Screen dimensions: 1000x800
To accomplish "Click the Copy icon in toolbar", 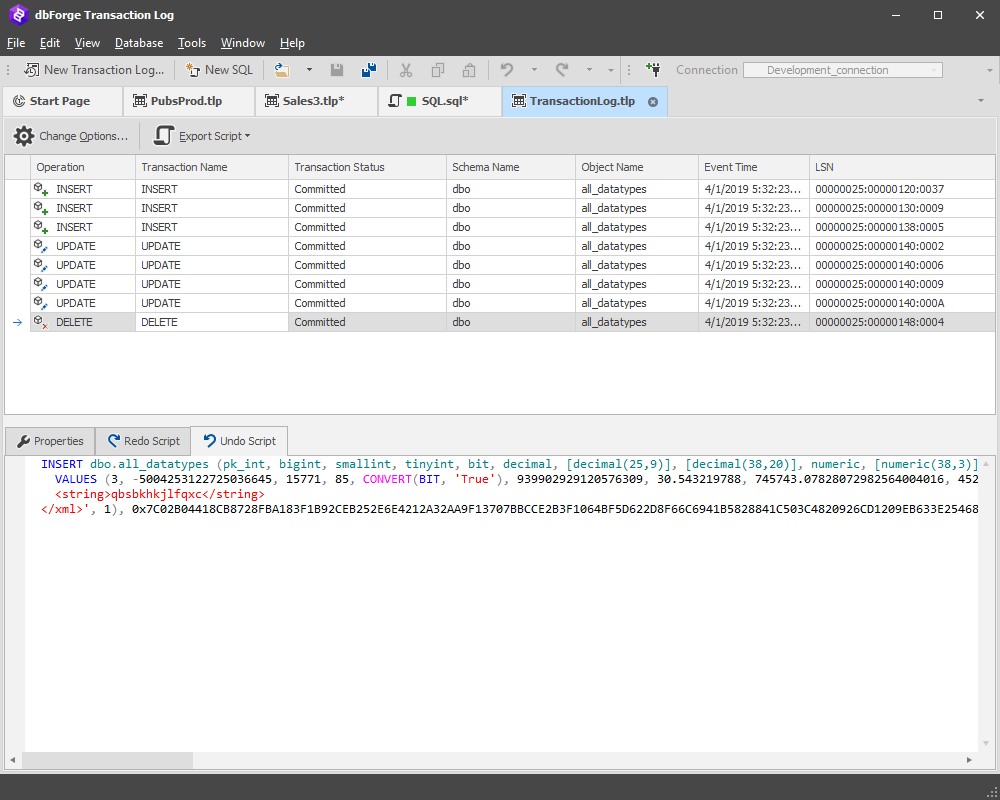I will coord(438,70).
